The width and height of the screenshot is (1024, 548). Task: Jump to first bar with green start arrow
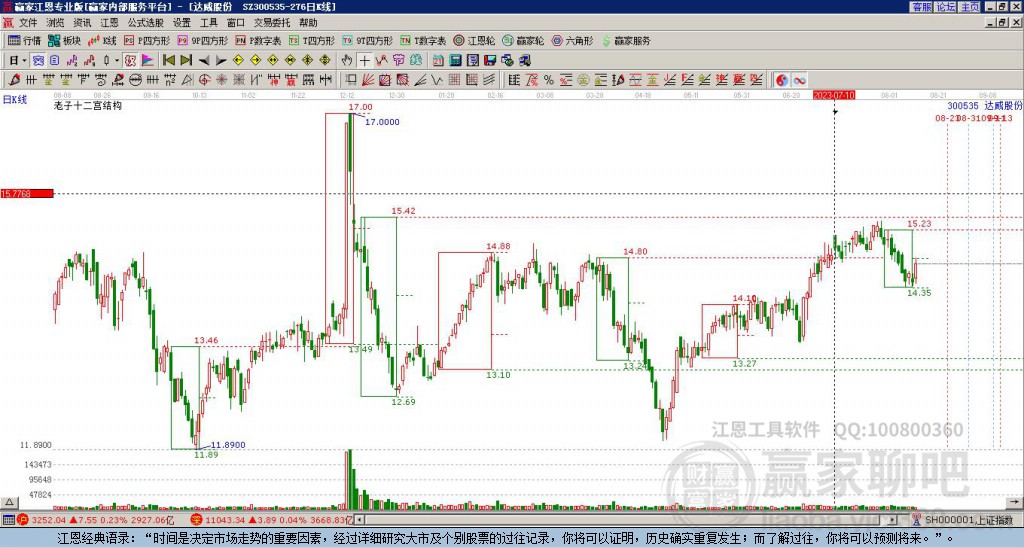(168, 61)
